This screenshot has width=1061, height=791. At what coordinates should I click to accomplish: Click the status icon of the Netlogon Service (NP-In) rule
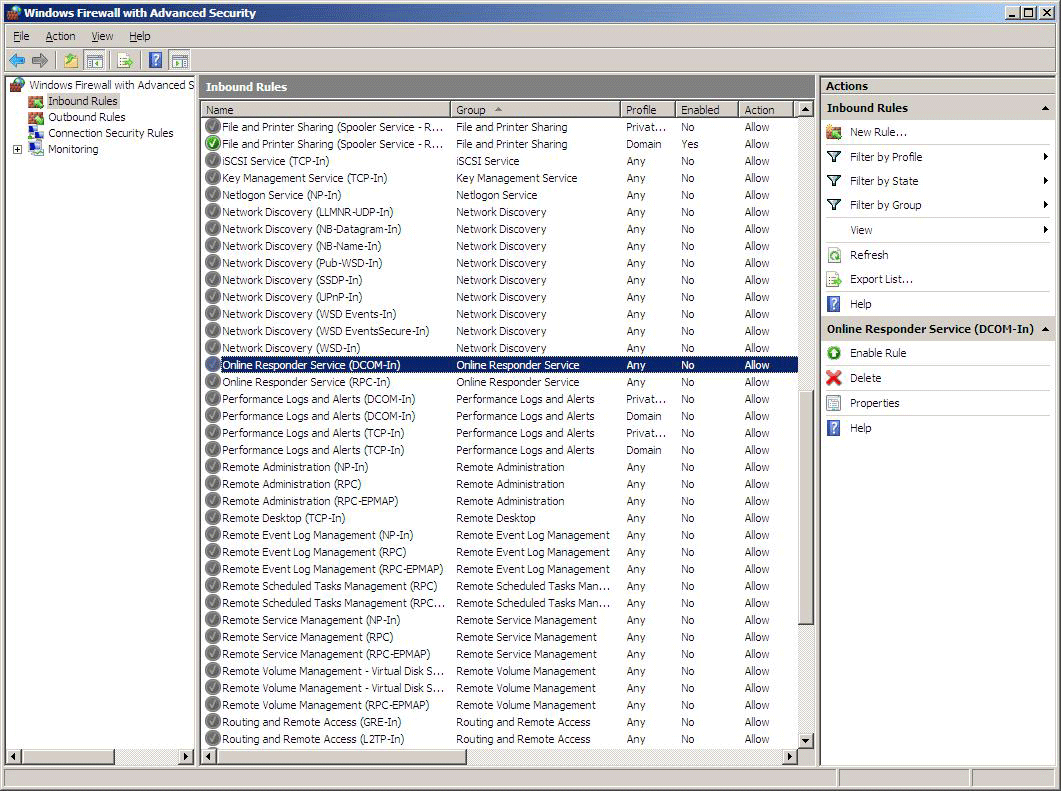tap(212, 195)
